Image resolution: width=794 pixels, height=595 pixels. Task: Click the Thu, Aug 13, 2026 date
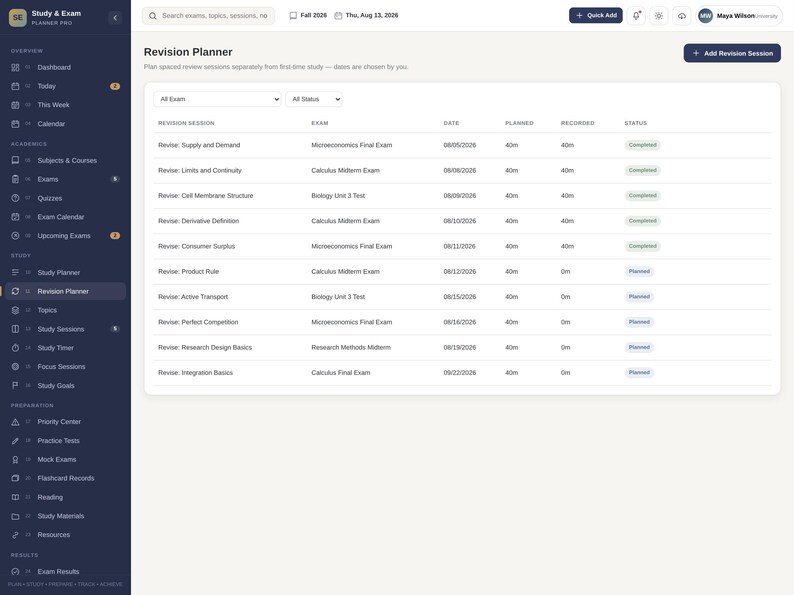367,16
